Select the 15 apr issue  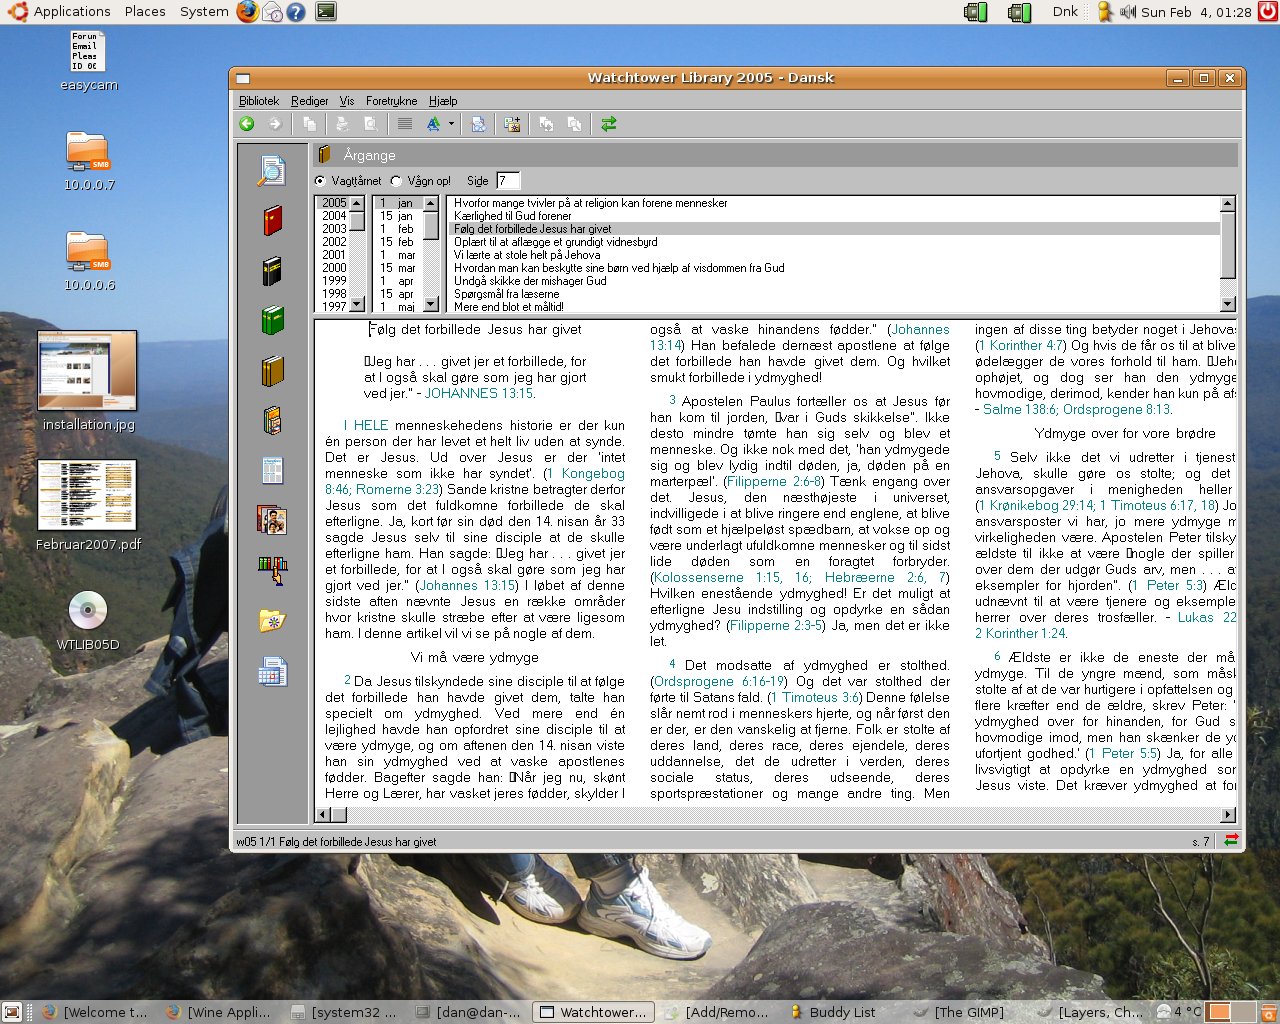pyautogui.click(x=398, y=294)
